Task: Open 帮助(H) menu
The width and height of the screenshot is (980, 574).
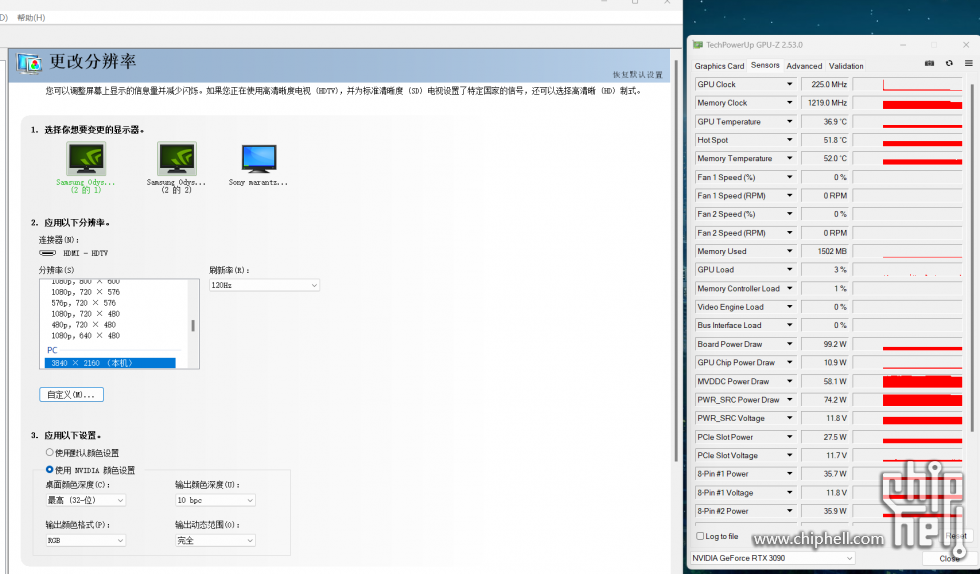Action: tap(31, 18)
